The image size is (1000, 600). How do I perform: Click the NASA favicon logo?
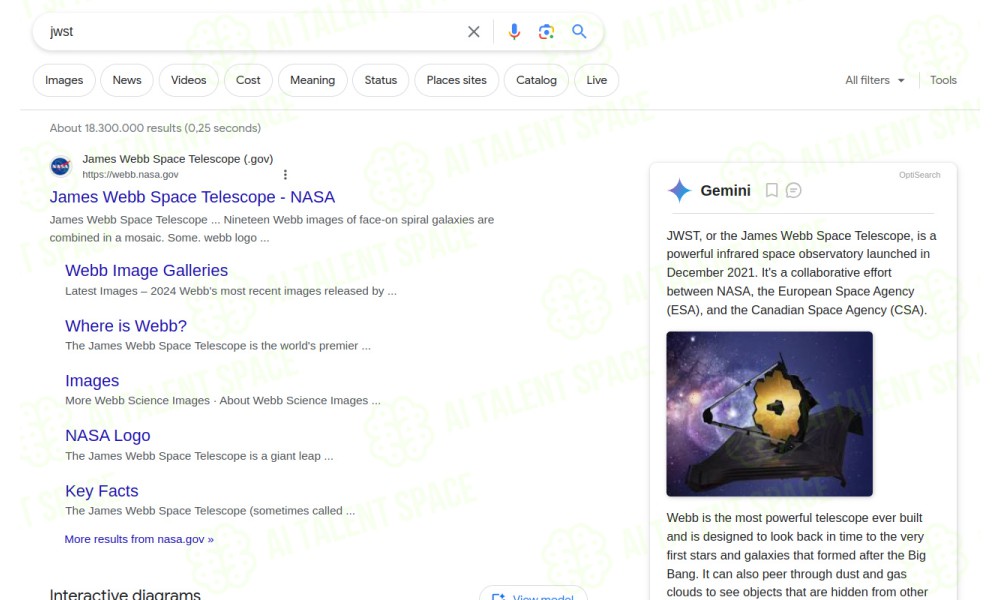point(61,166)
